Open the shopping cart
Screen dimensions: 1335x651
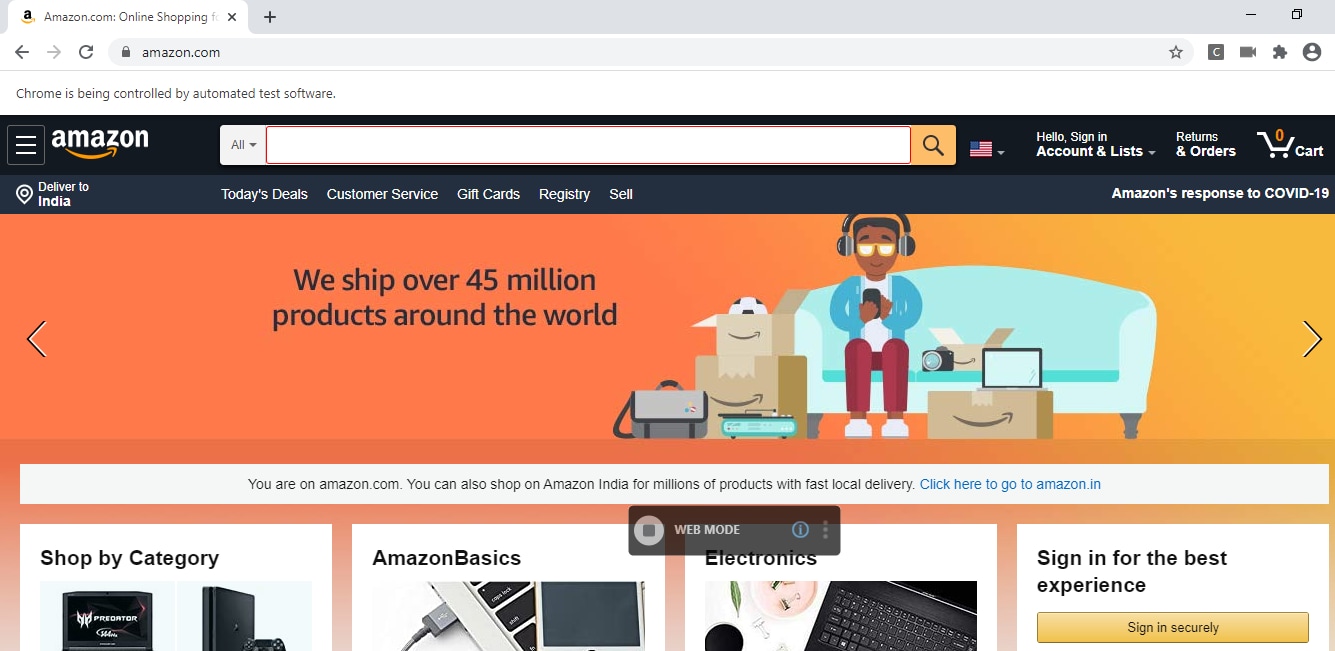click(1291, 145)
